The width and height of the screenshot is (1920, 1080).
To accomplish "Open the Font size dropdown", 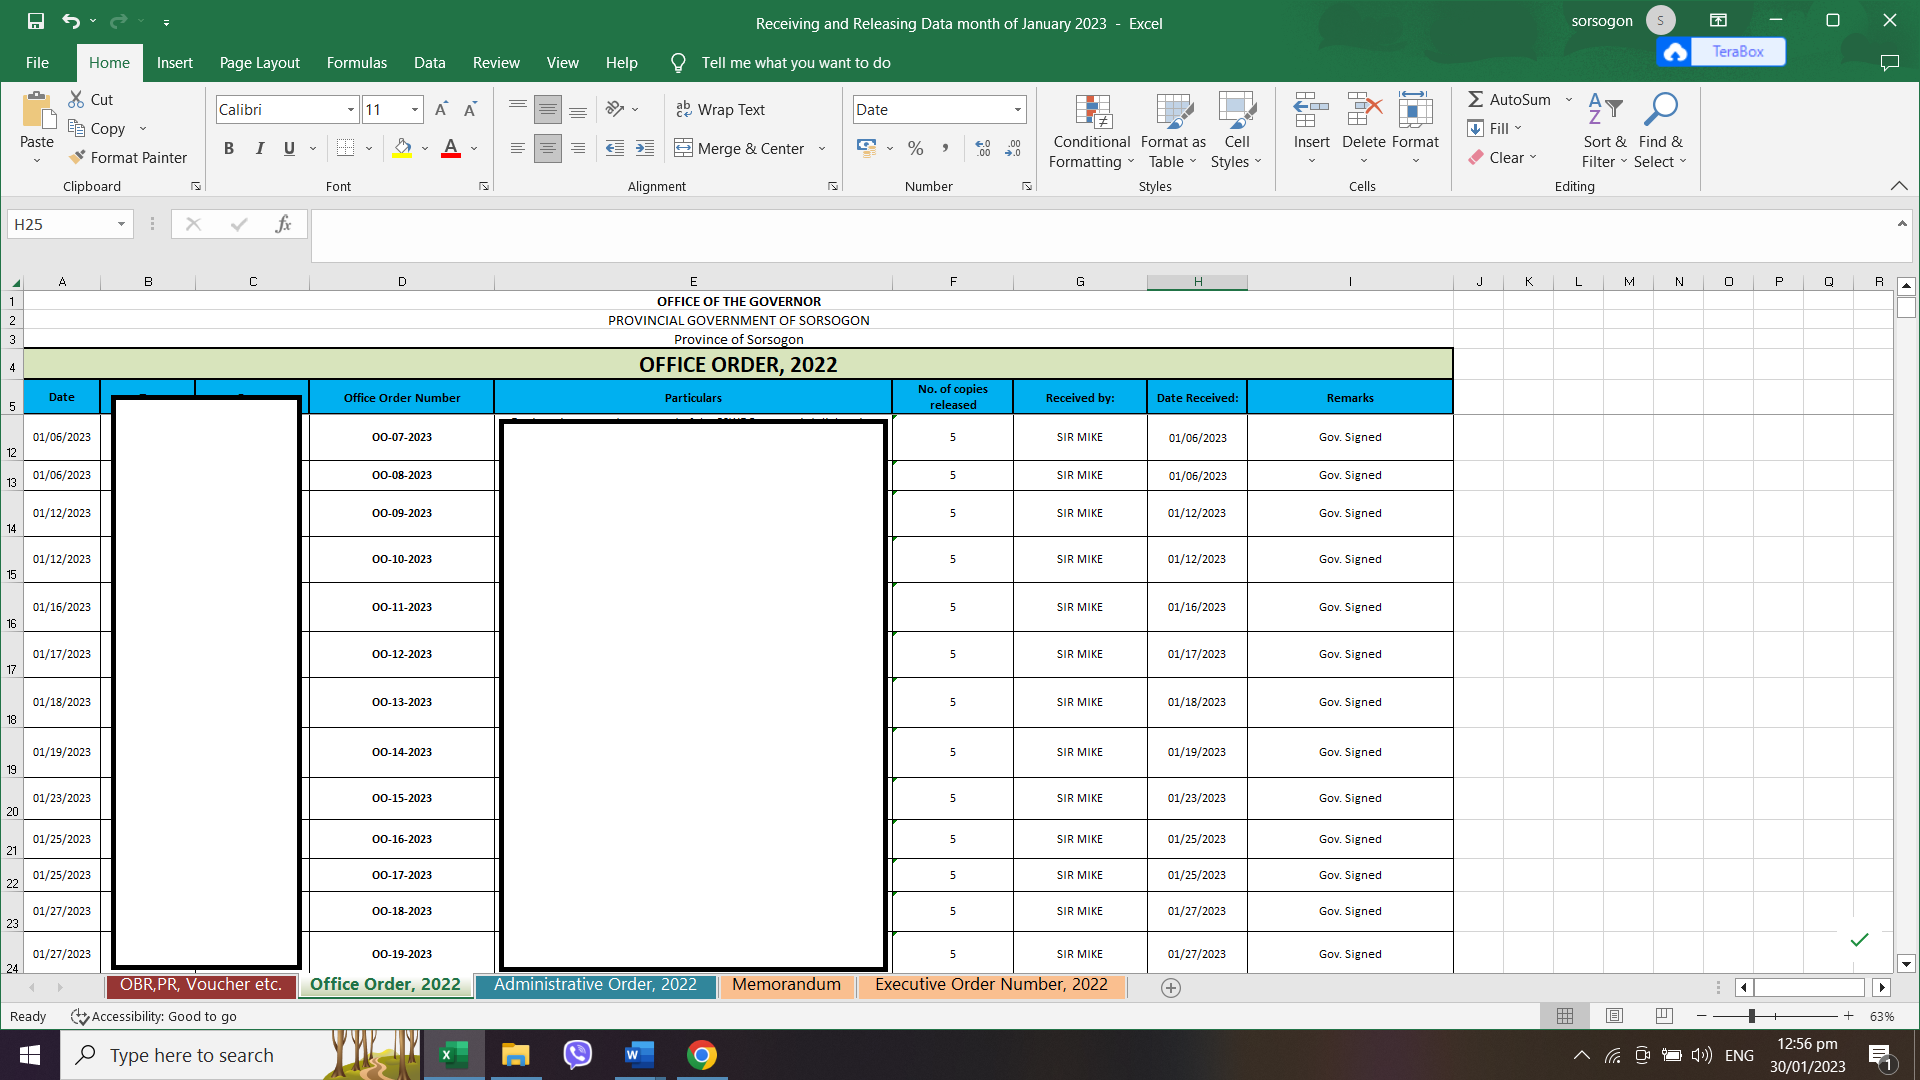I will click(415, 109).
